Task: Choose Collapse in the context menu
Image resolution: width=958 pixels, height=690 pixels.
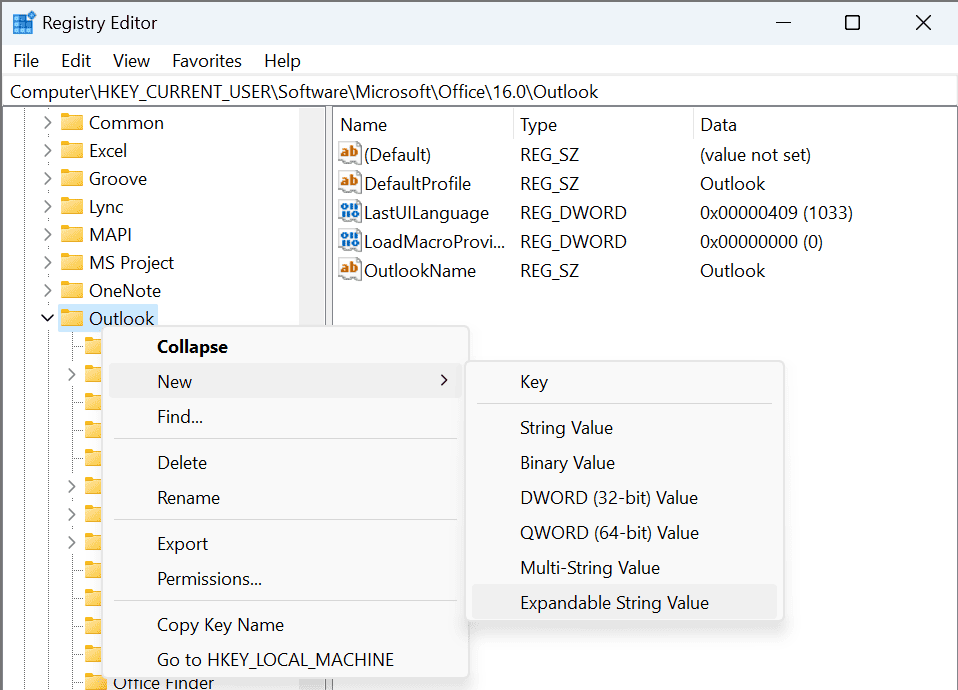Action: (x=285, y=347)
